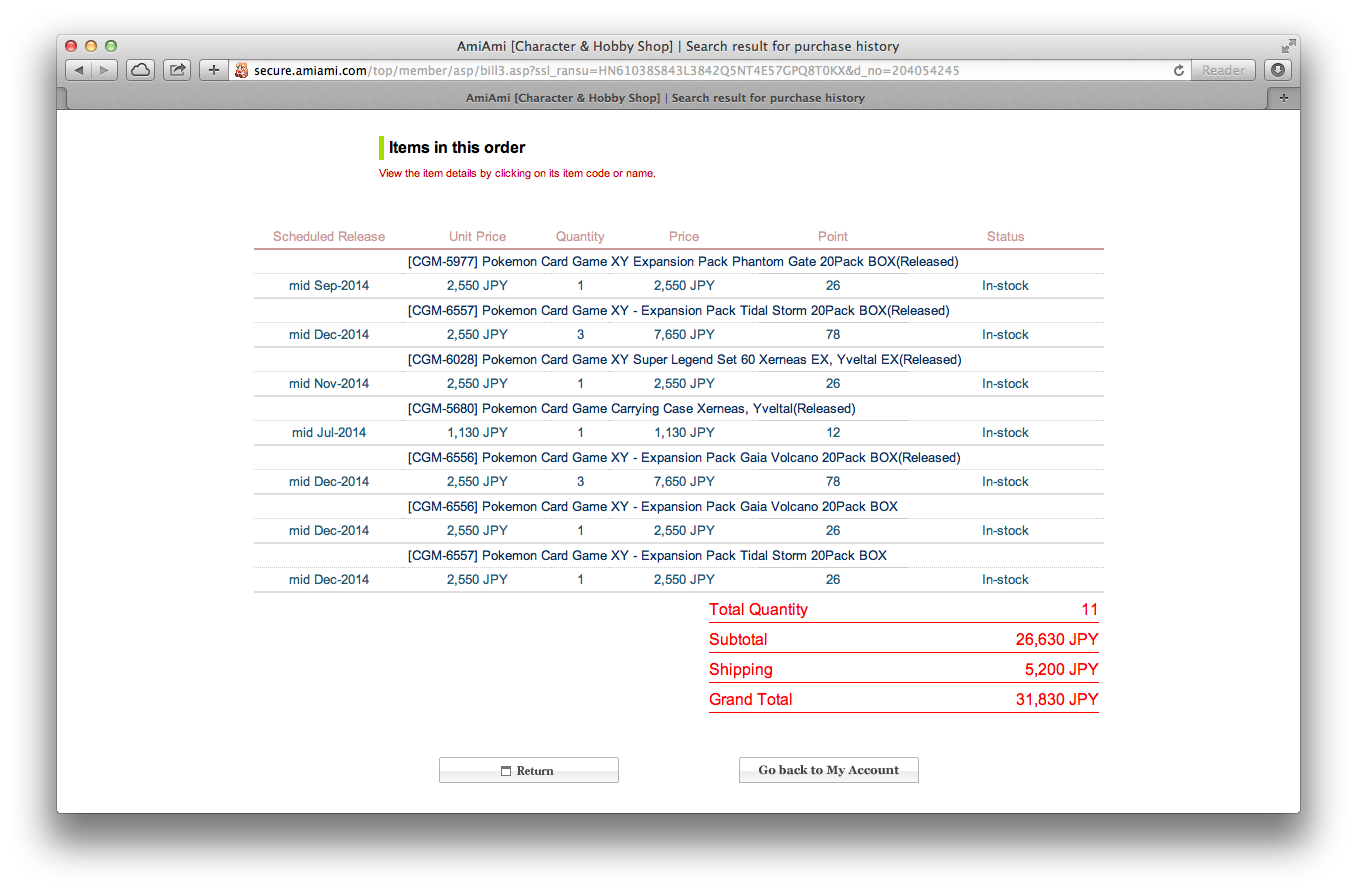
Task: Click the 'Point' column header
Action: point(833,237)
